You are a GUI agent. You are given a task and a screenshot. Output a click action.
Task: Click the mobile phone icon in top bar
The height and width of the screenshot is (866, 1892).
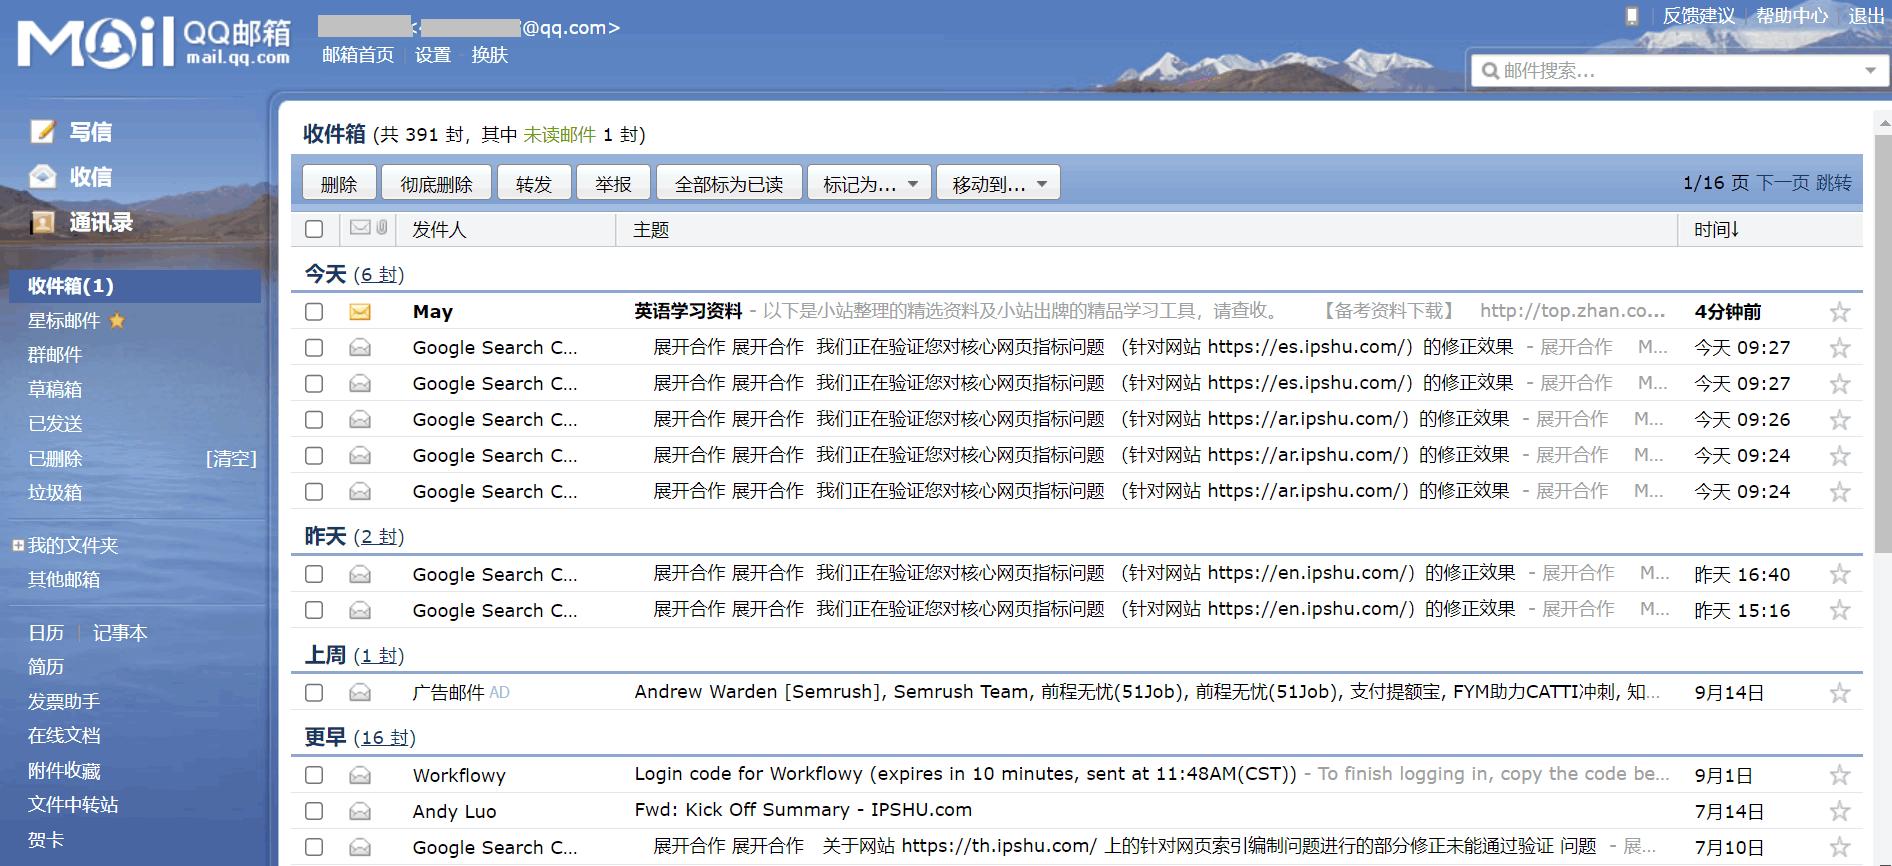1632,16
